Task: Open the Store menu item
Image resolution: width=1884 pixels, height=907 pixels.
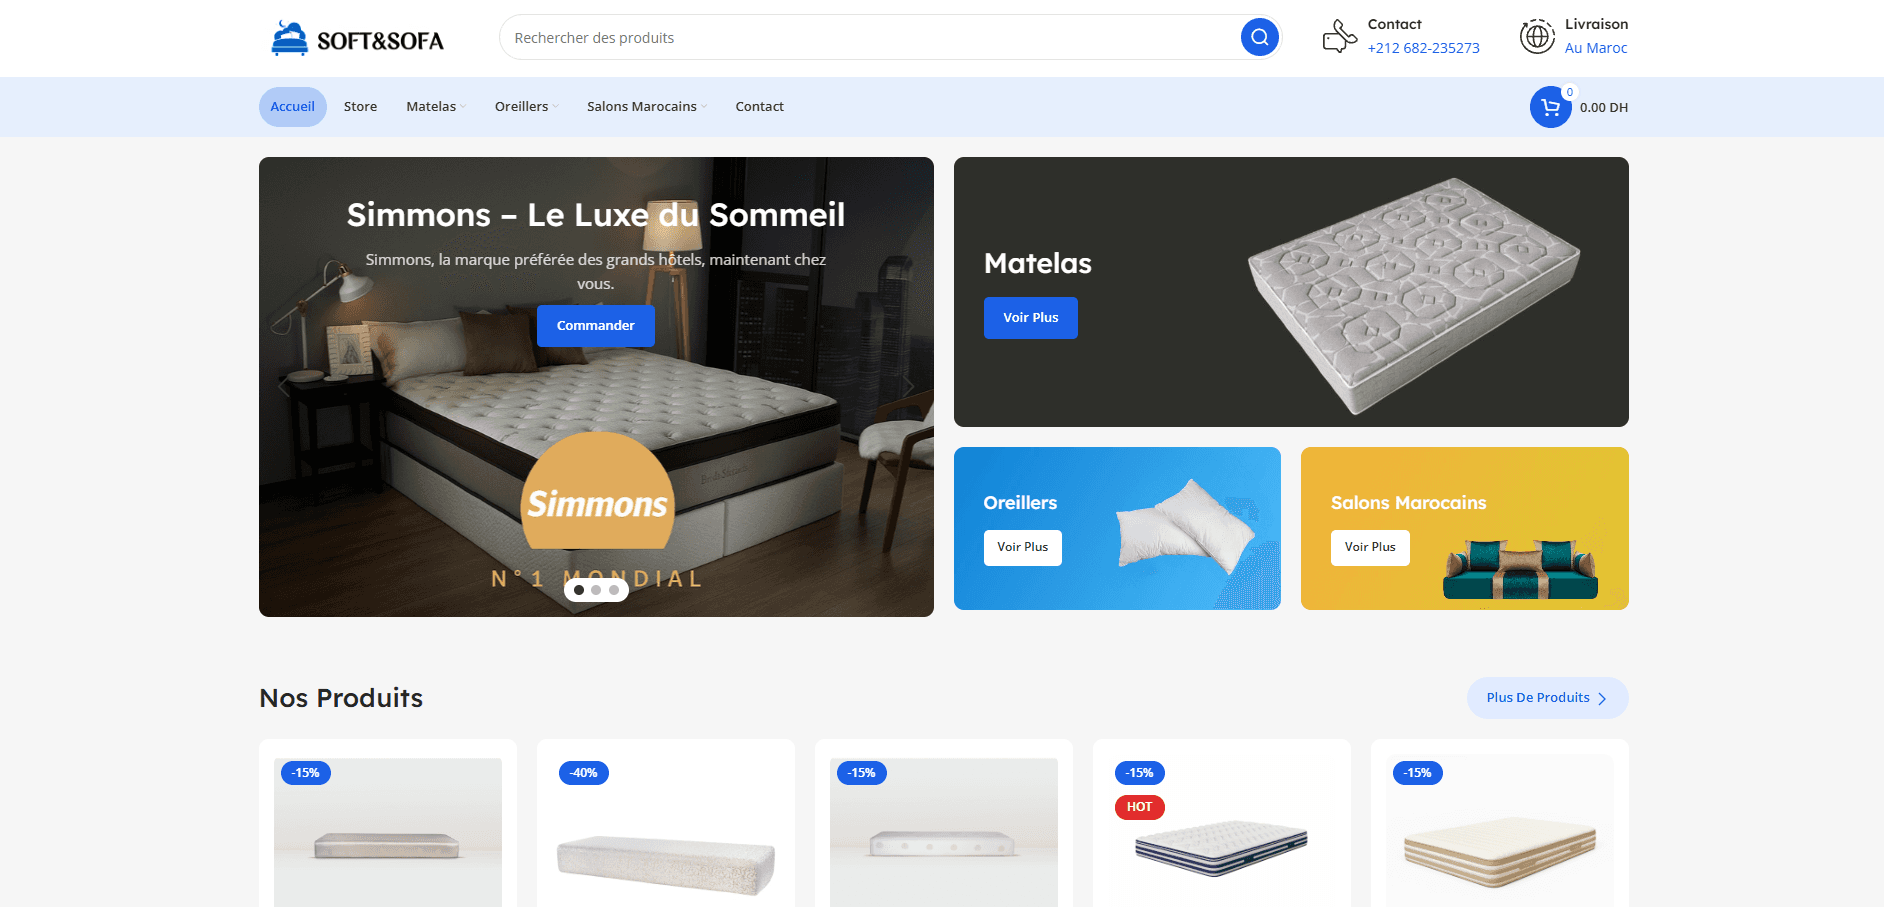Action: tap(360, 107)
